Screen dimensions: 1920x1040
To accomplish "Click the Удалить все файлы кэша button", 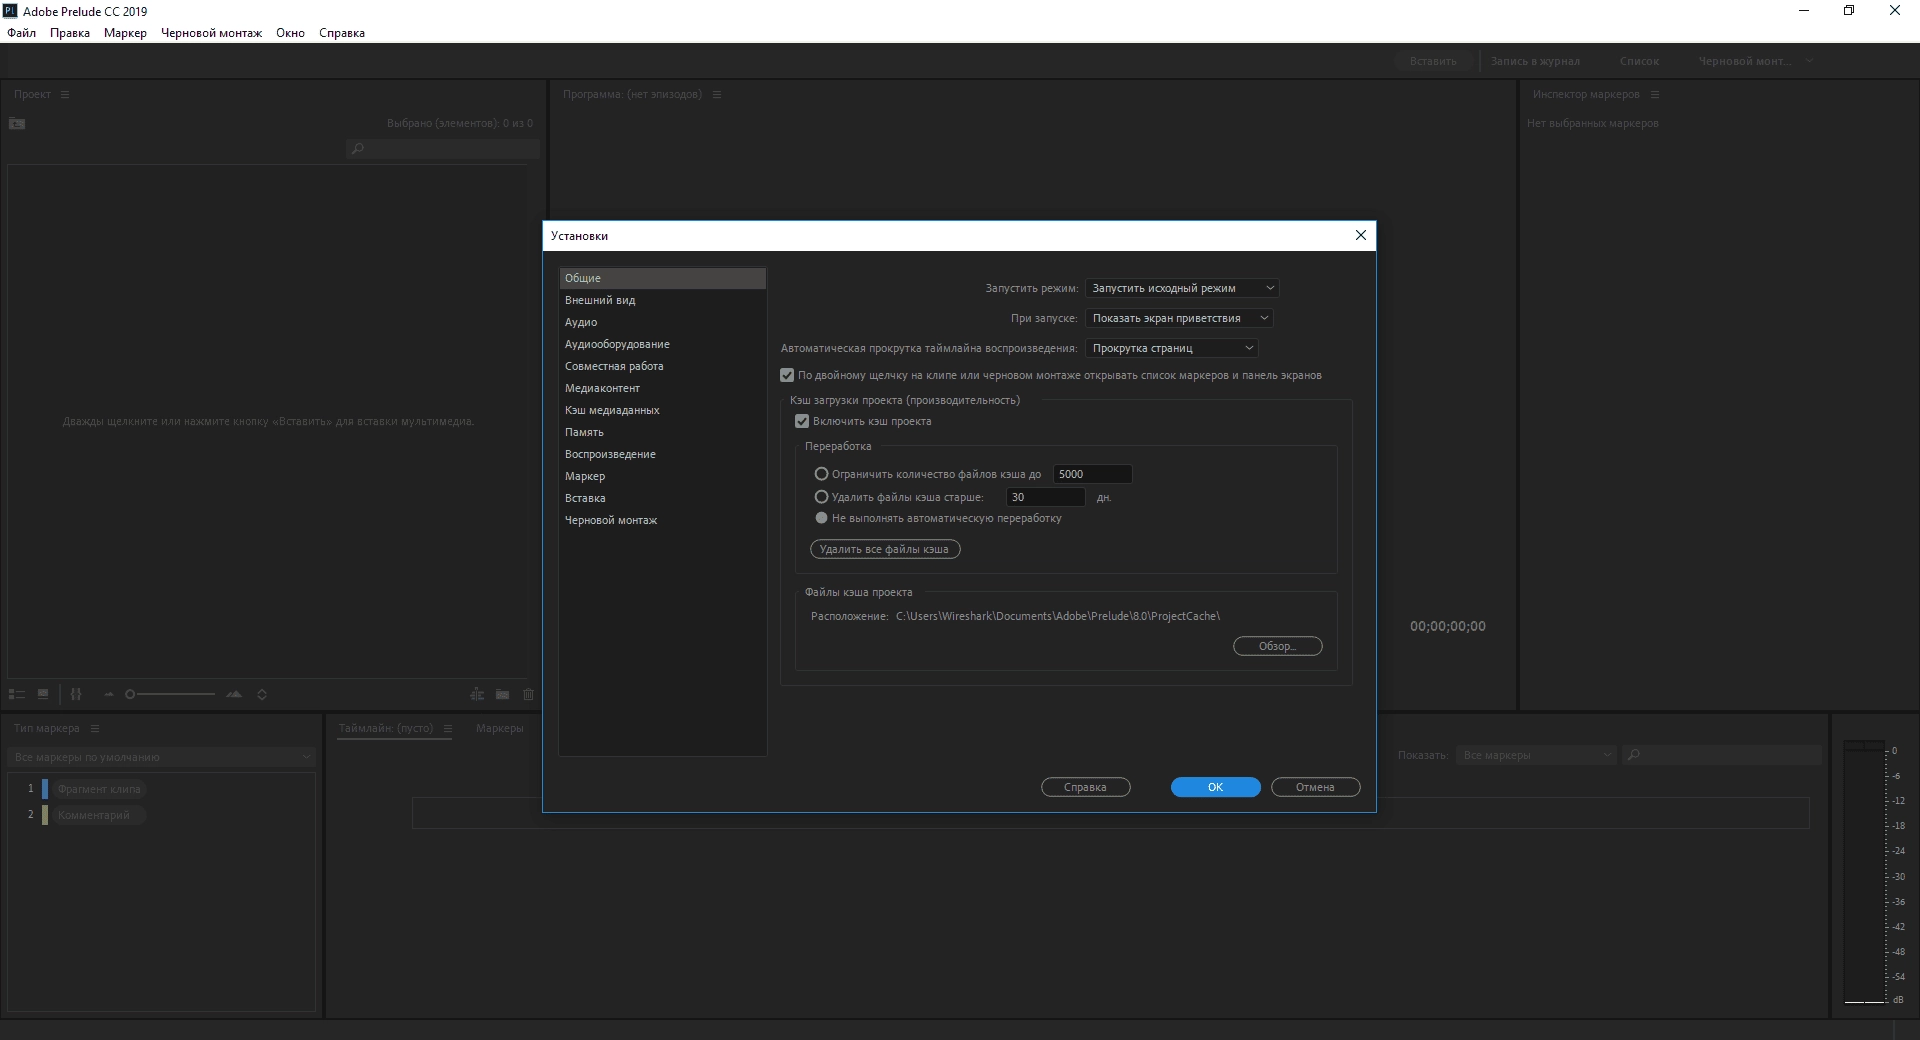I will pos(884,549).
